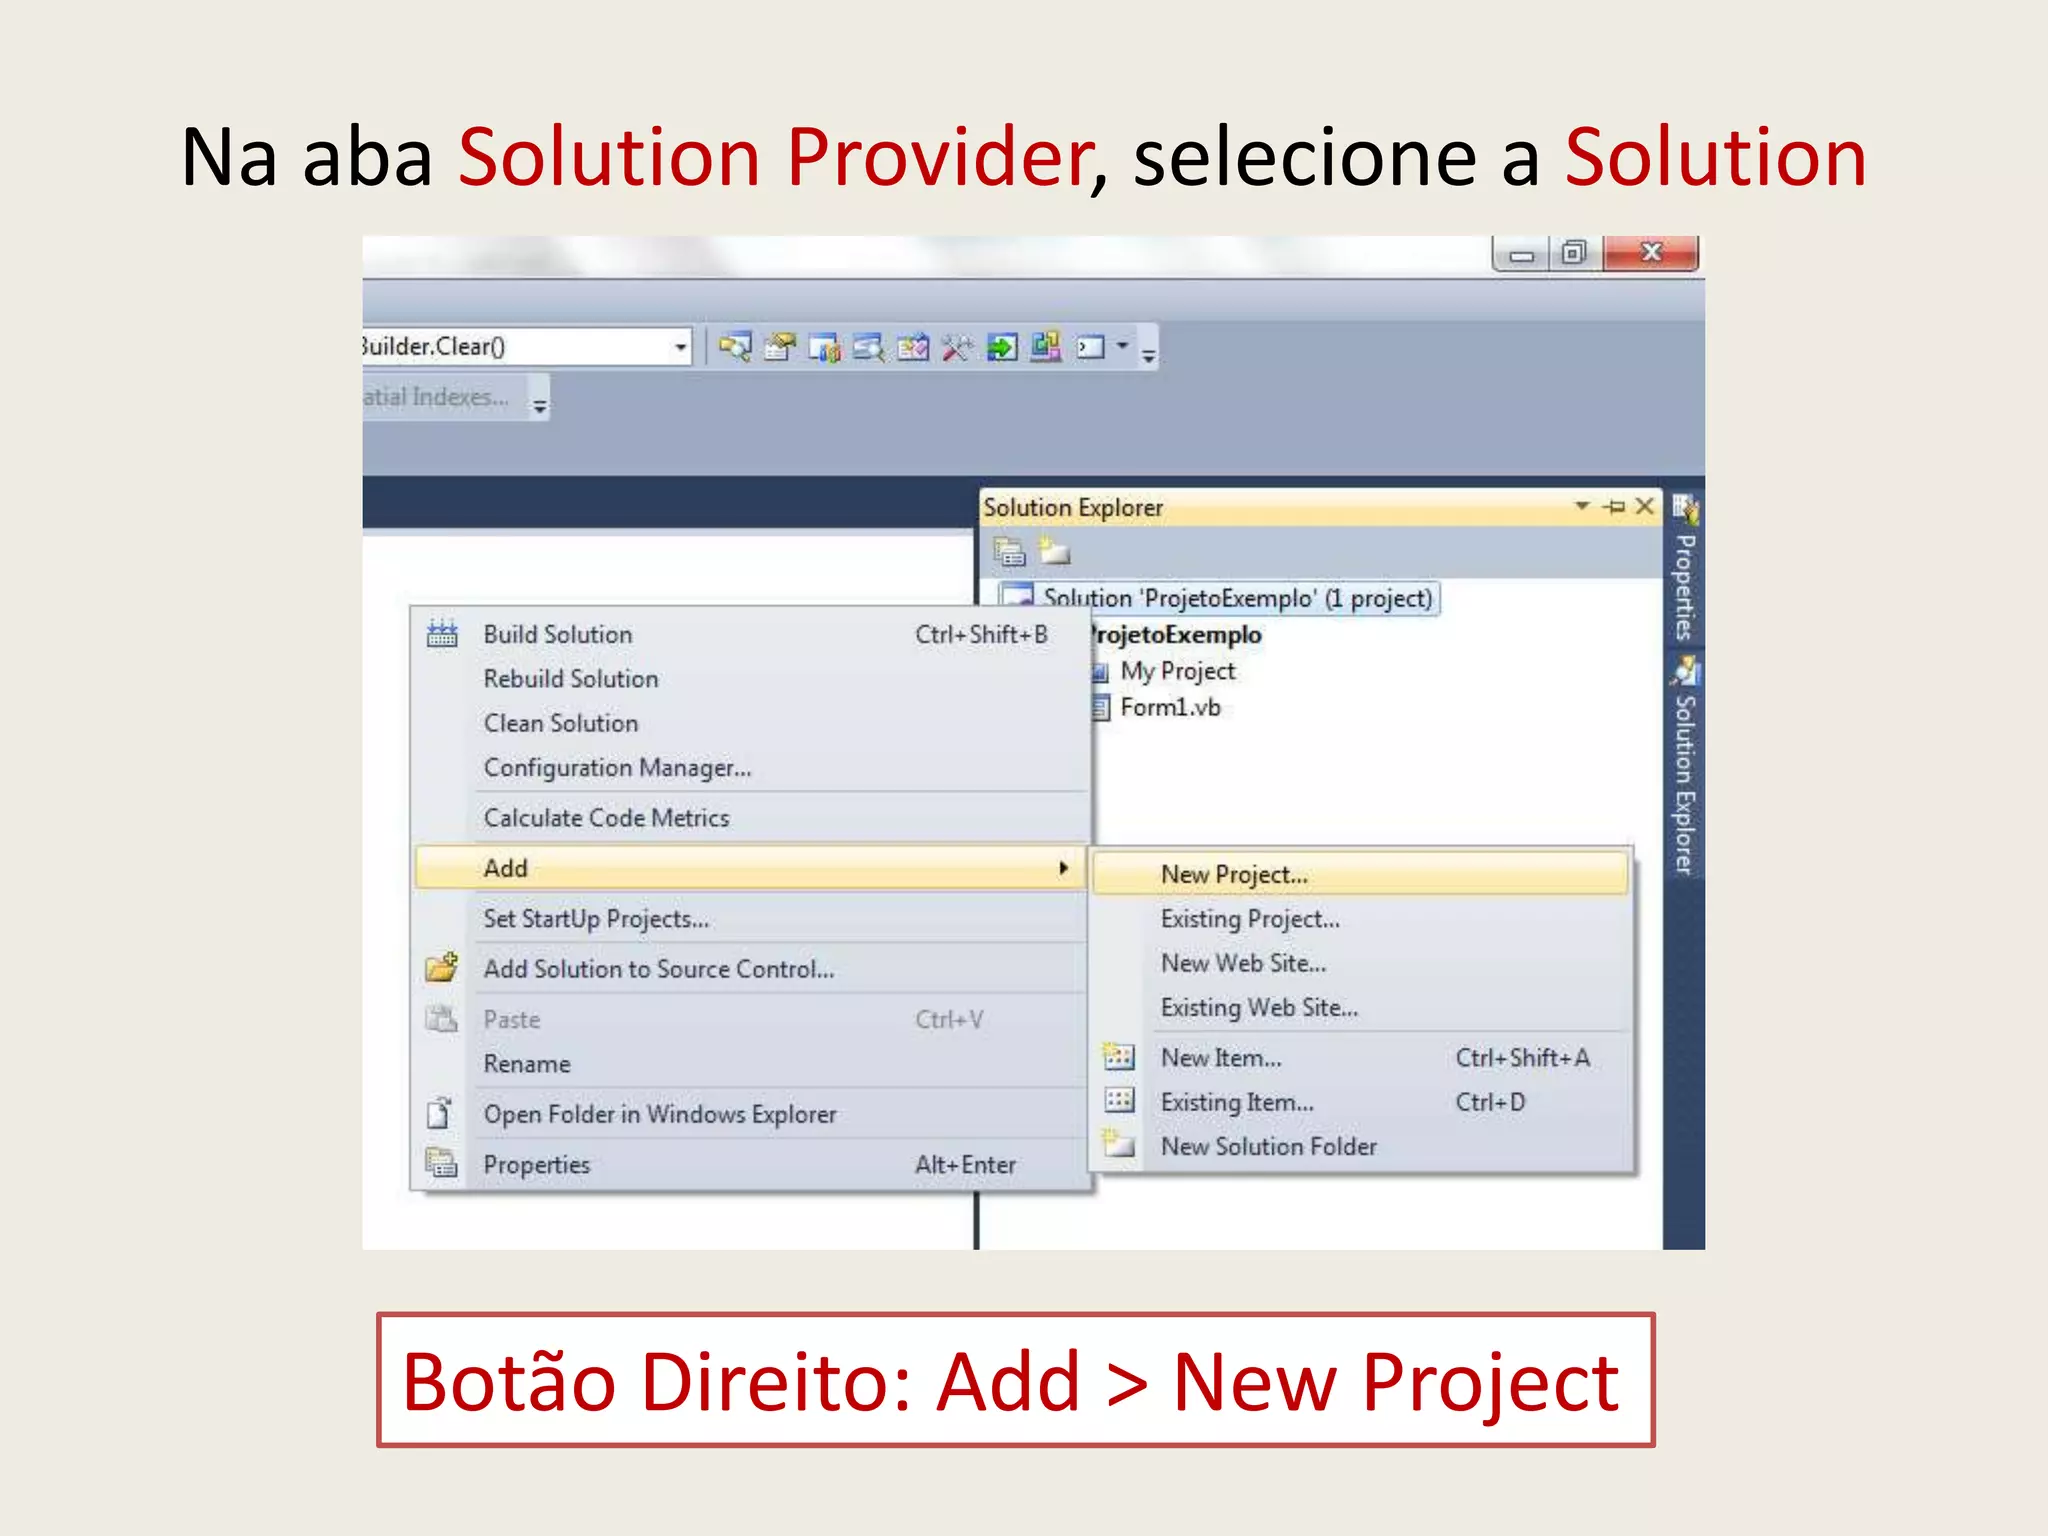The image size is (2048, 1536).
Task: Select Clean Solution menu entry
Action: [749, 723]
